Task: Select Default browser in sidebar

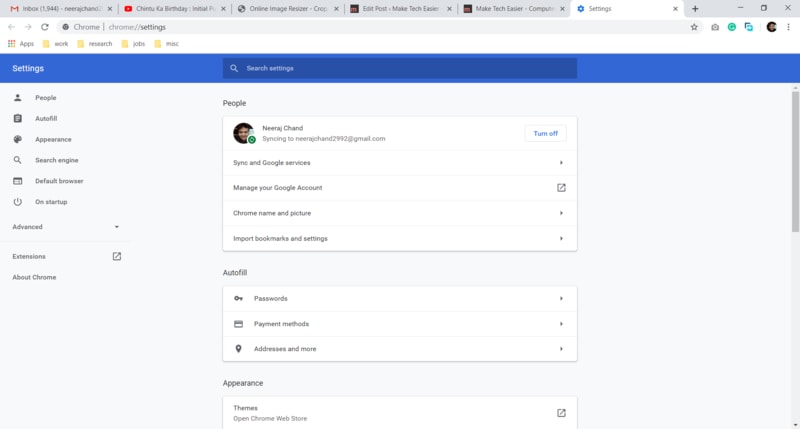Action: coord(59,181)
